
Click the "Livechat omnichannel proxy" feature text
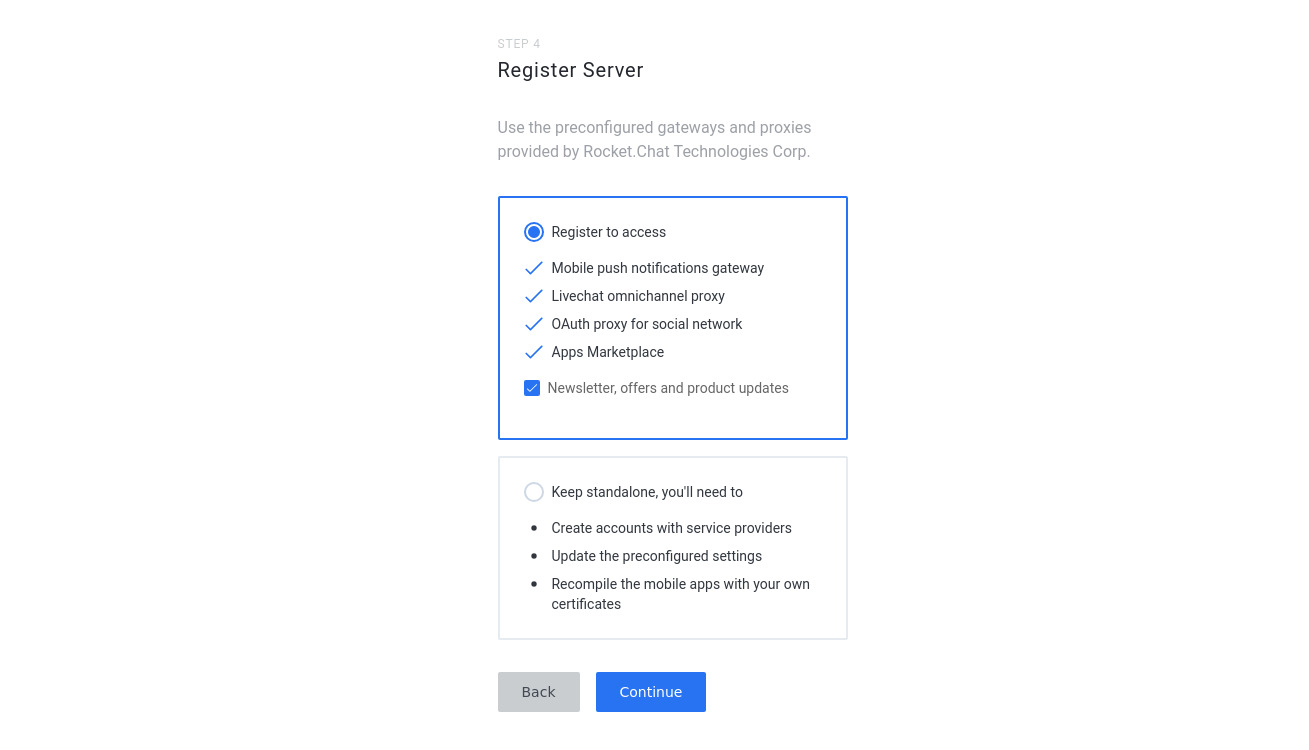click(x=638, y=296)
